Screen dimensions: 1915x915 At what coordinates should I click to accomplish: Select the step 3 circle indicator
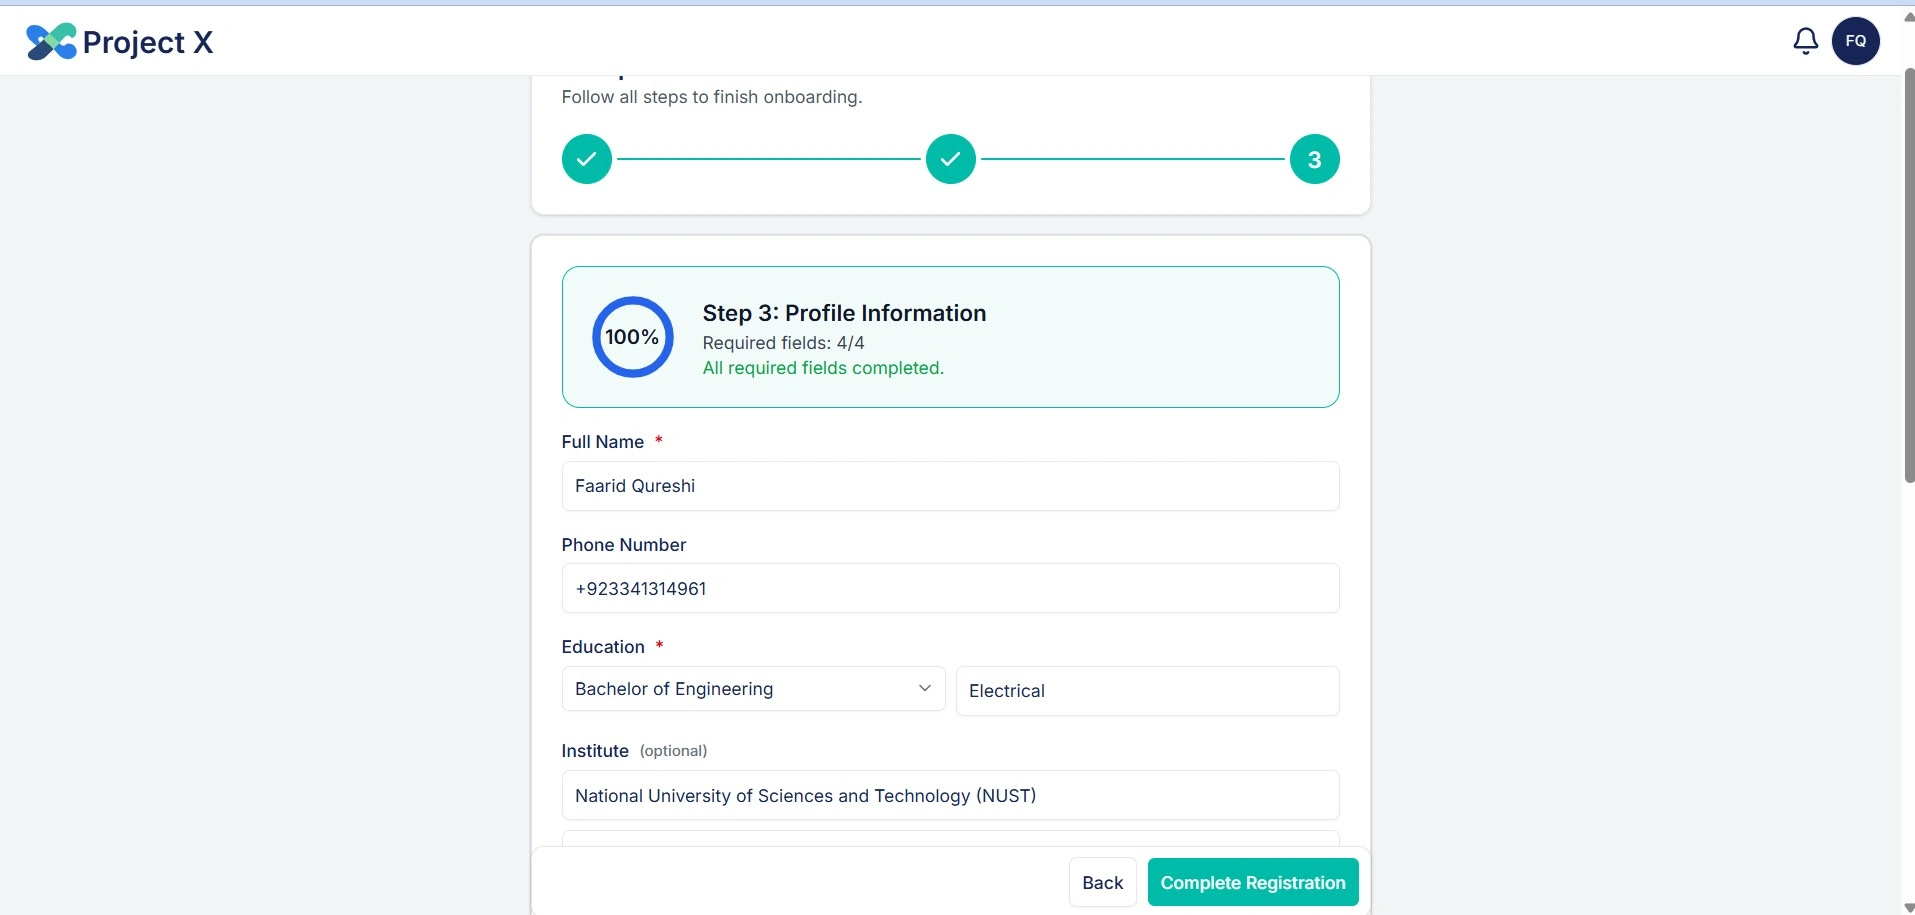point(1314,159)
